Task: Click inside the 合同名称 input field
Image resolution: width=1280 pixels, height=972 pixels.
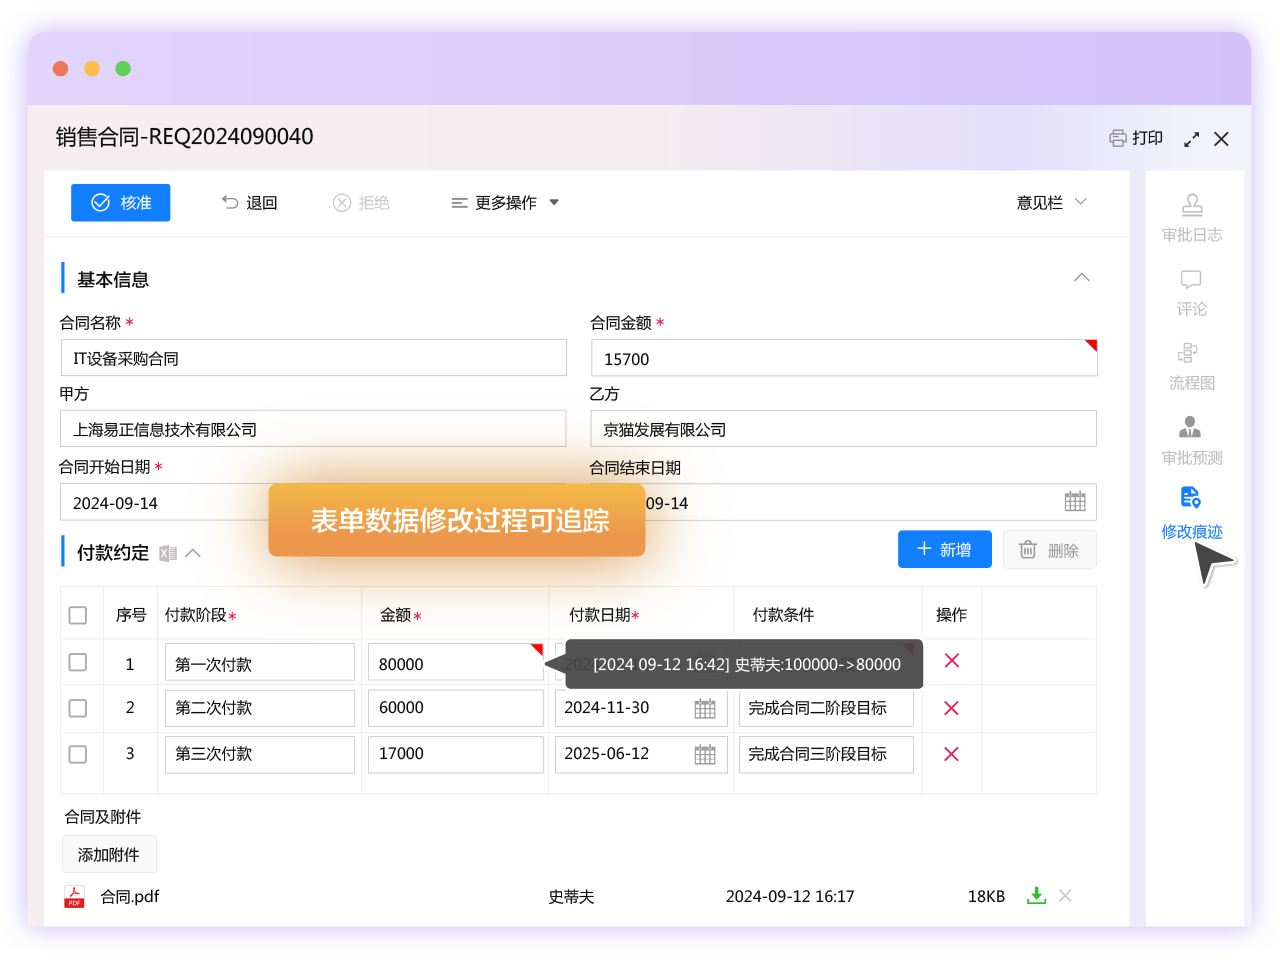Action: coord(313,357)
